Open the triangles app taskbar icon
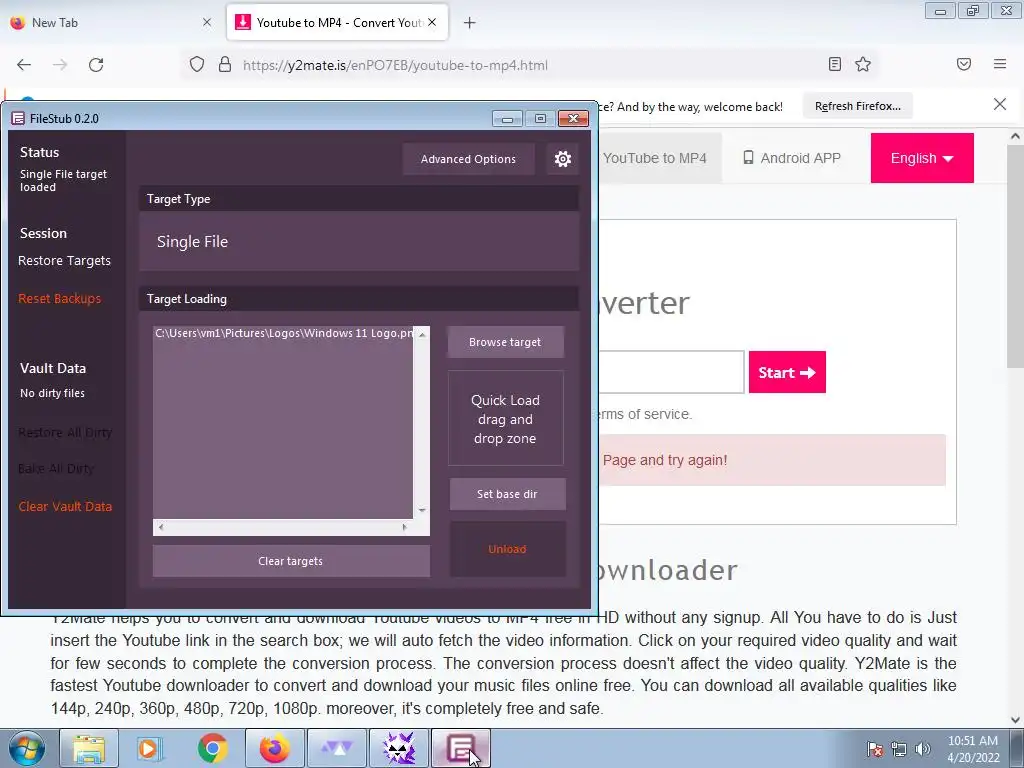This screenshot has width=1024, height=768. pyautogui.click(x=336, y=748)
